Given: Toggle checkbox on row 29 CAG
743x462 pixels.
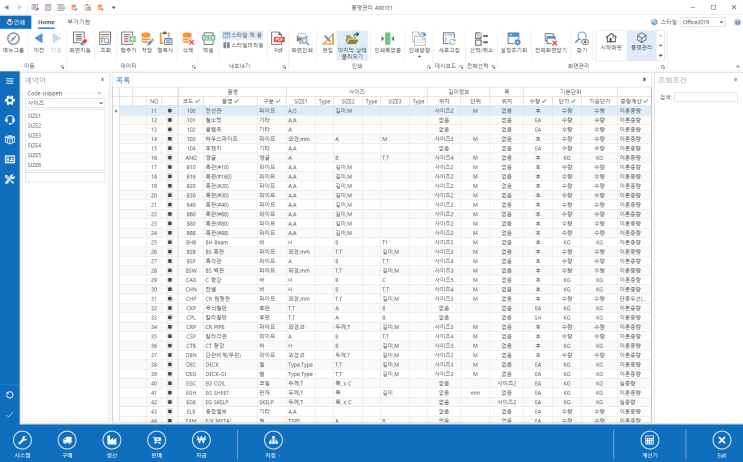Looking at the screenshot, I should tap(170, 280).
